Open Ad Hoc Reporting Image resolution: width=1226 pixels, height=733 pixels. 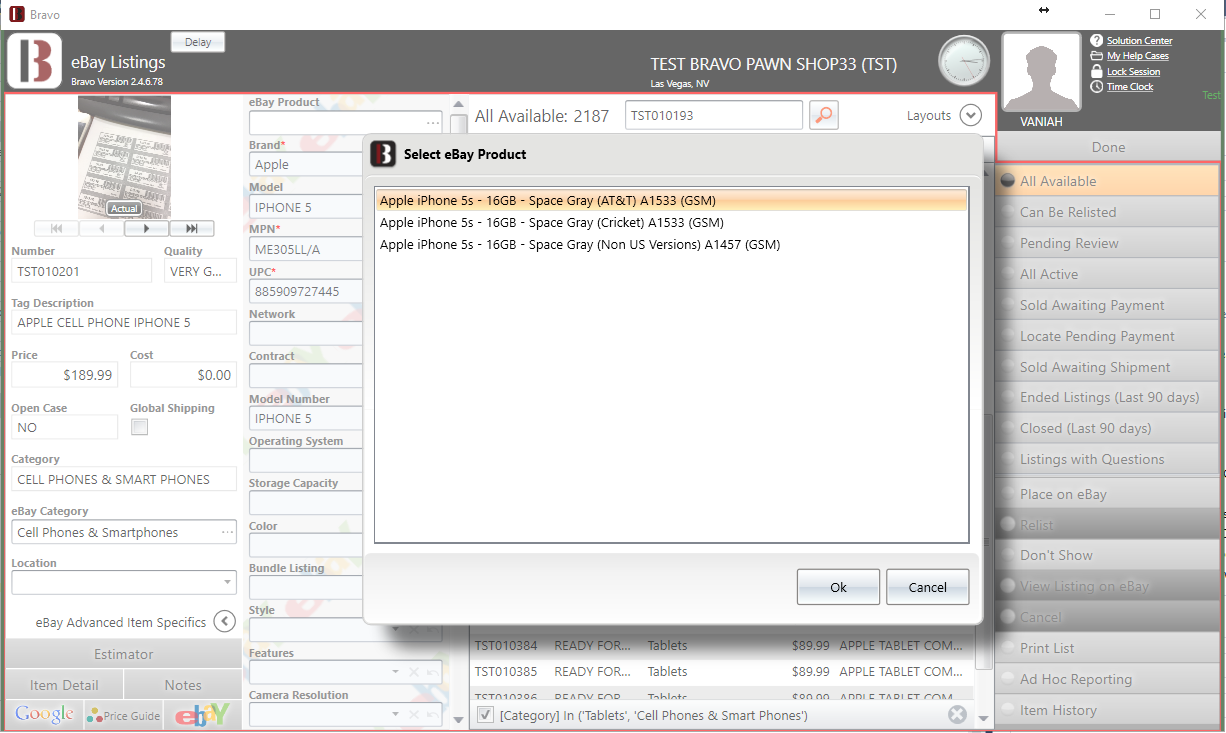pos(1107,679)
